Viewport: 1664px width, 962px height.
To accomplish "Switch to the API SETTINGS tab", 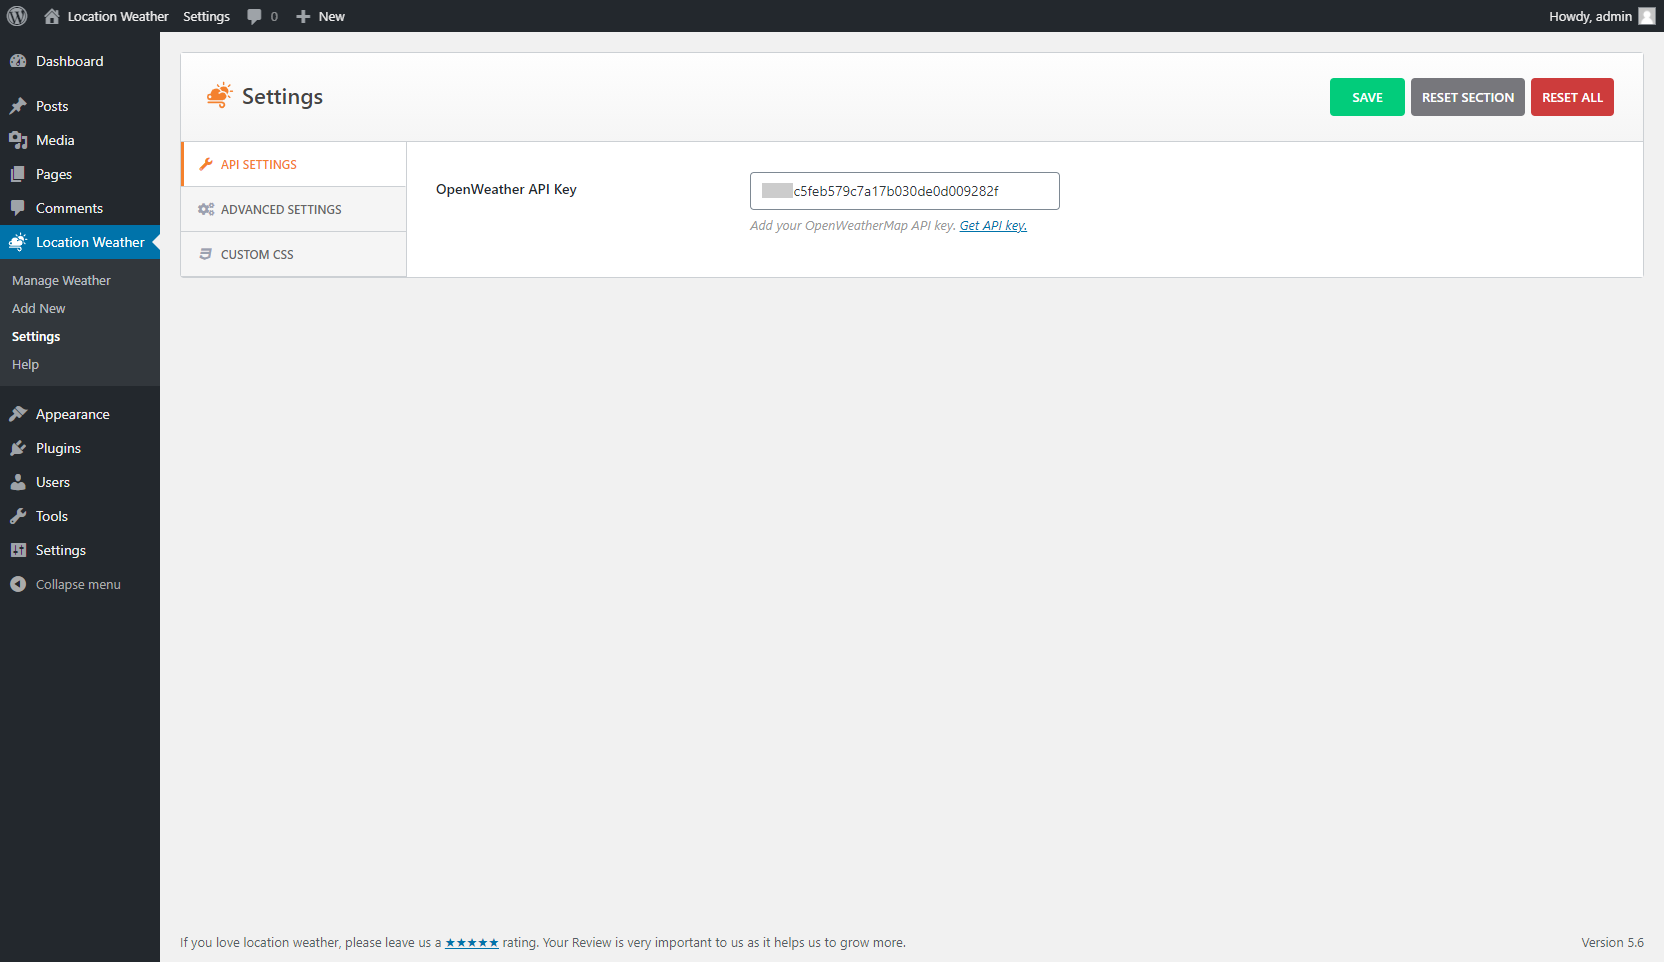I will point(294,164).
